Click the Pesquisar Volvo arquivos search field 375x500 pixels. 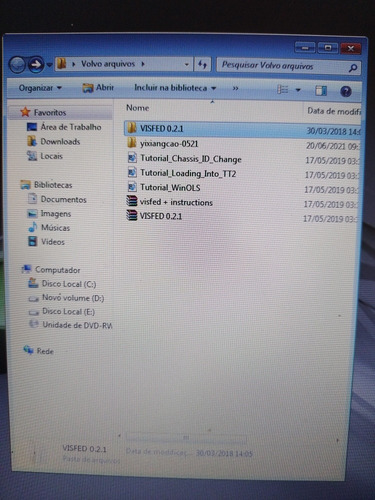pos(283,66)
